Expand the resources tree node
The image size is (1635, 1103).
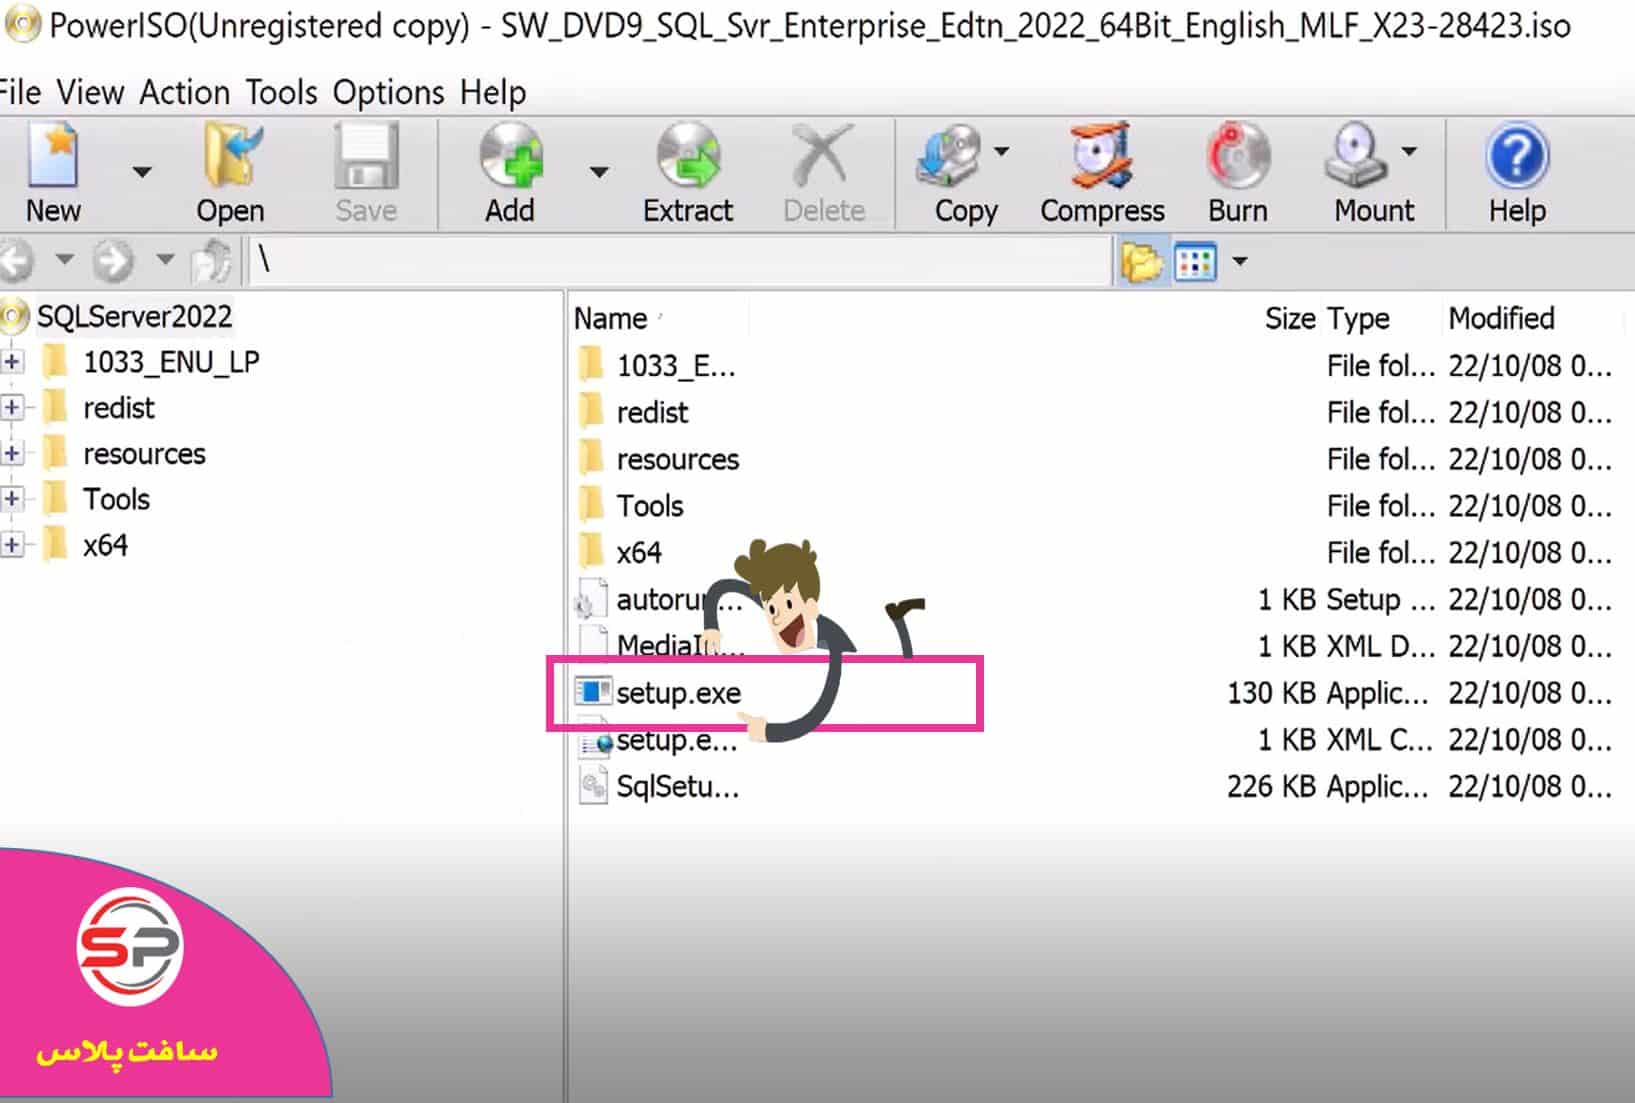[12, 453]
